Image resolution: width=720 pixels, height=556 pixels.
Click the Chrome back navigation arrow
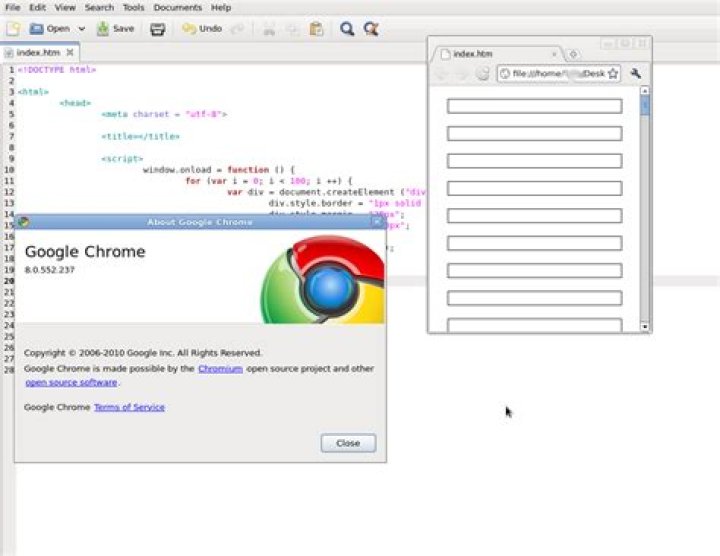442,73
